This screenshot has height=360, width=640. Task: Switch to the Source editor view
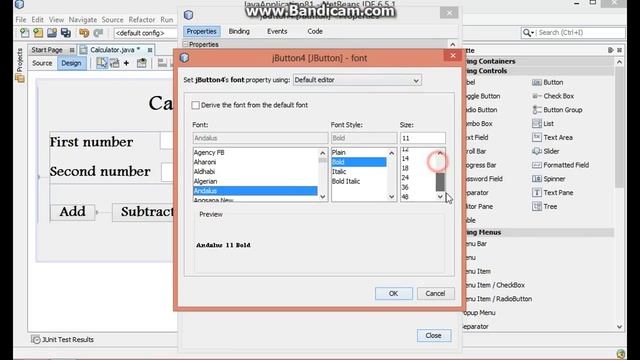click(42, 63)
